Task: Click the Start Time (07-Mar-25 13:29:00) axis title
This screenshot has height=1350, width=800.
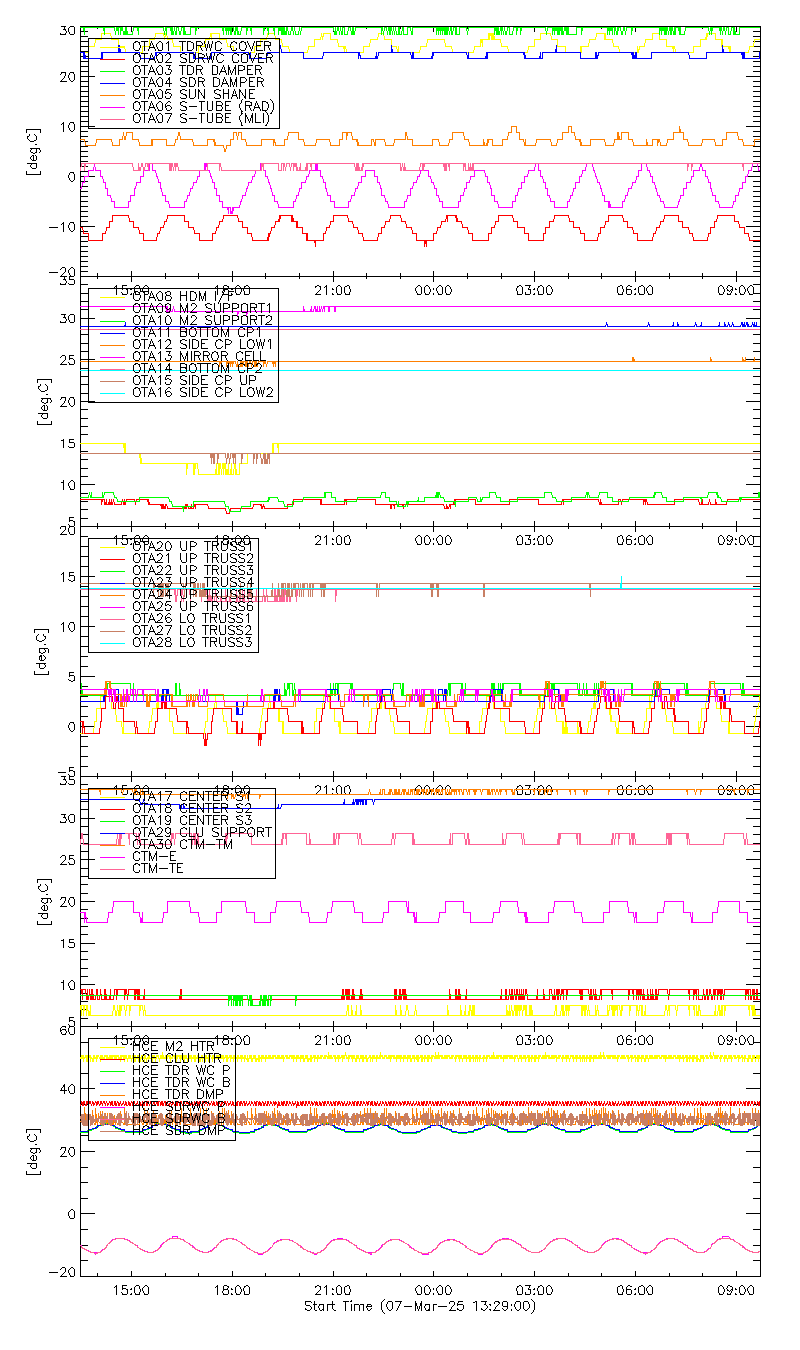Action: 419,1306
